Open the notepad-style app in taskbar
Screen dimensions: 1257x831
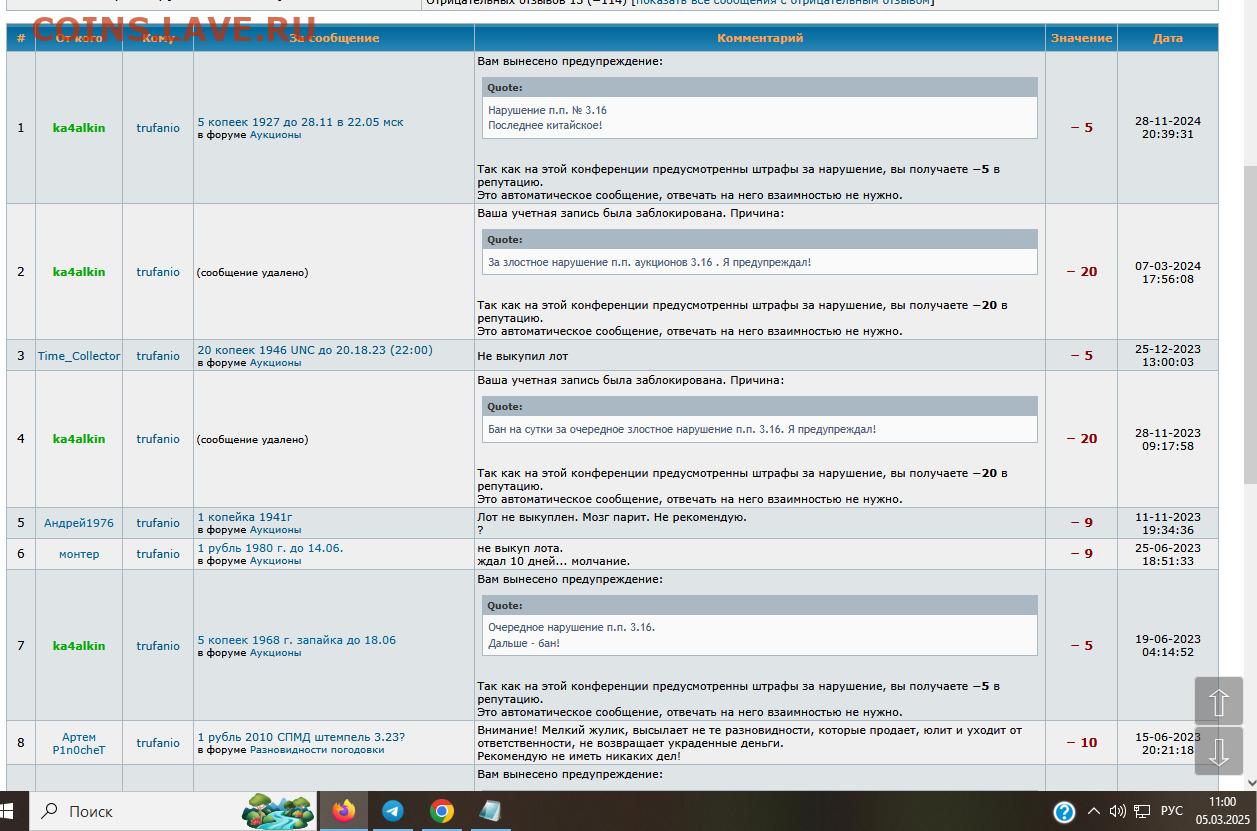(490, 811)
